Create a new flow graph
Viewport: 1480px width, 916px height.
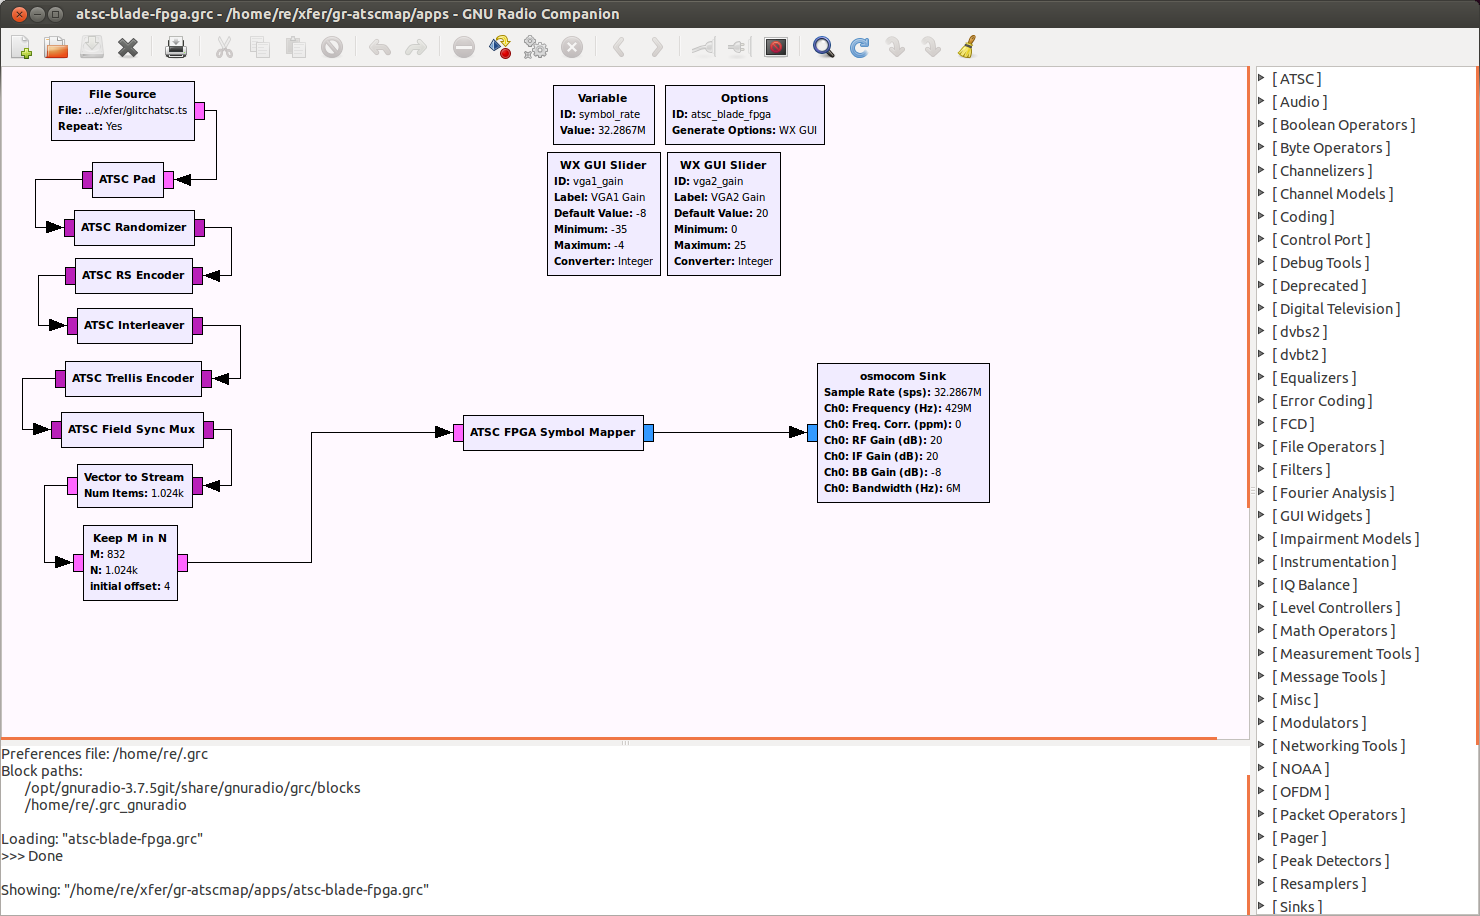coord(21,47)
